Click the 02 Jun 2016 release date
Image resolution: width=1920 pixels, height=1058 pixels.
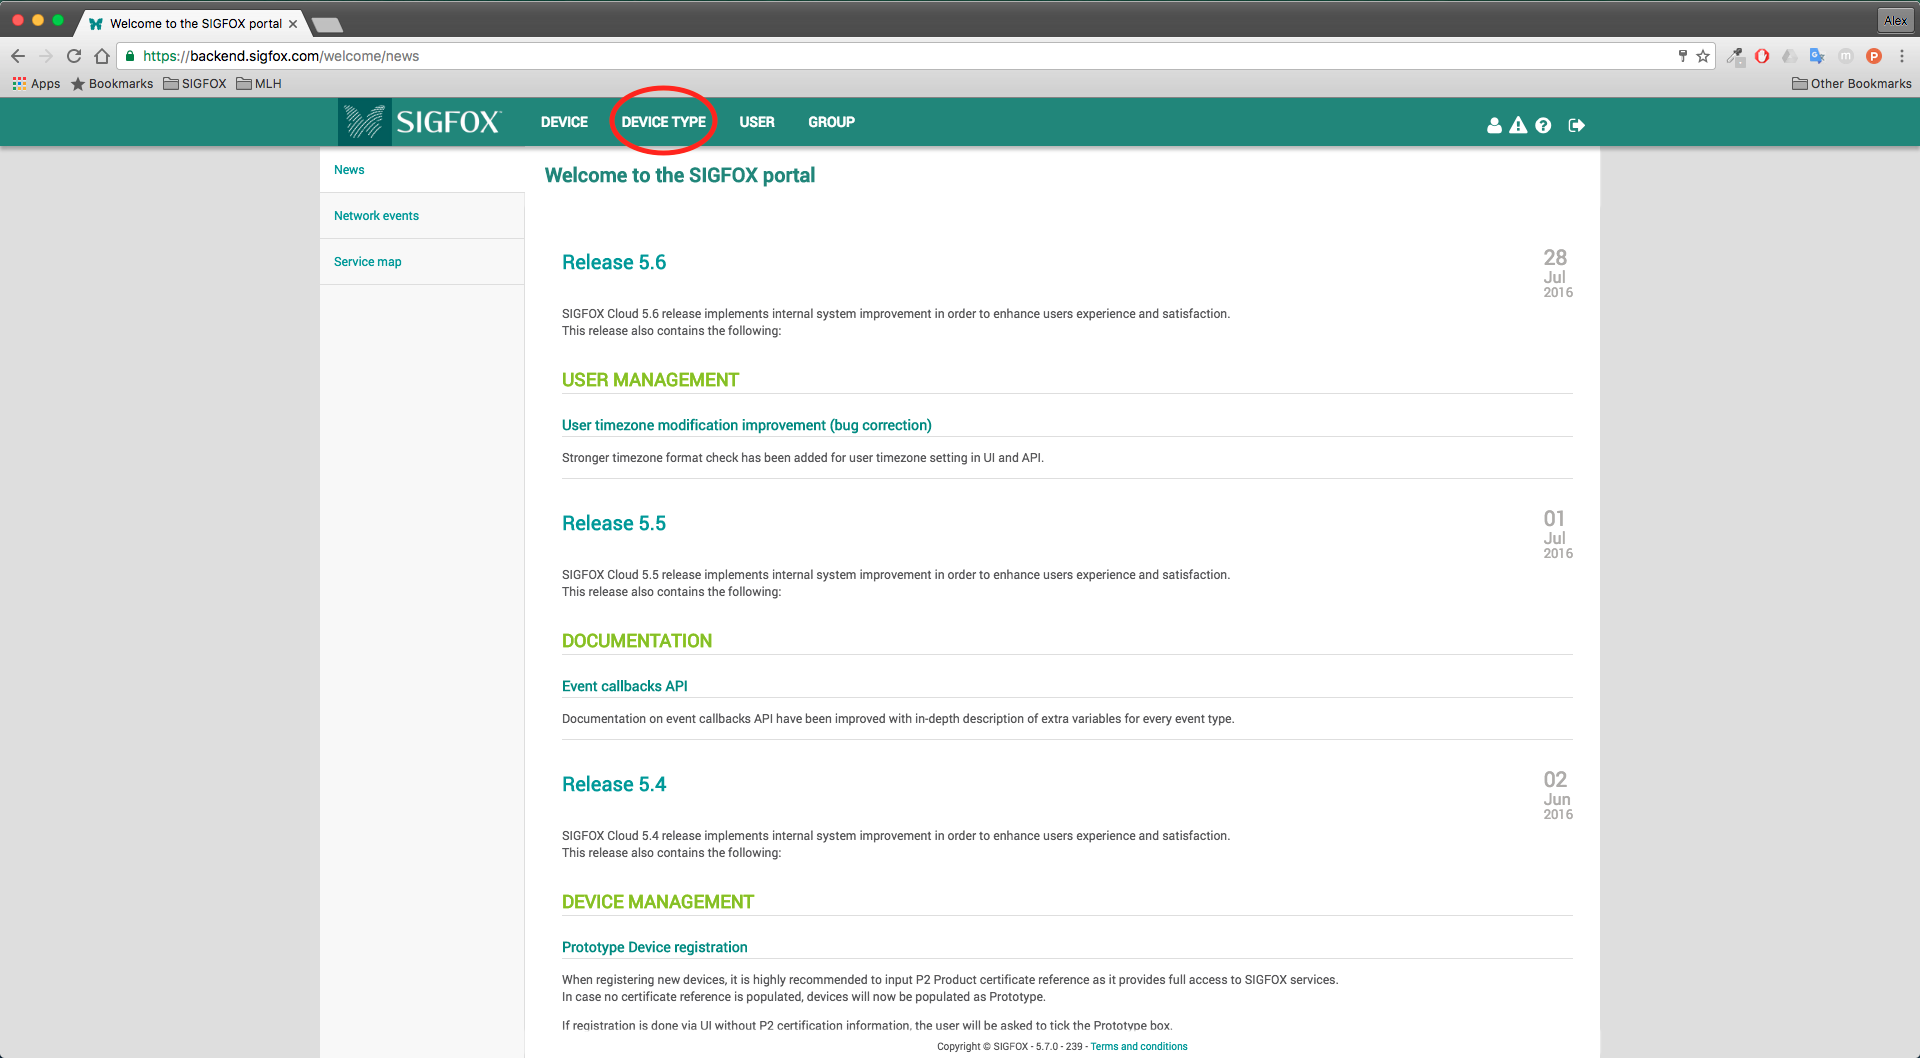click(x=1557, y=795)
